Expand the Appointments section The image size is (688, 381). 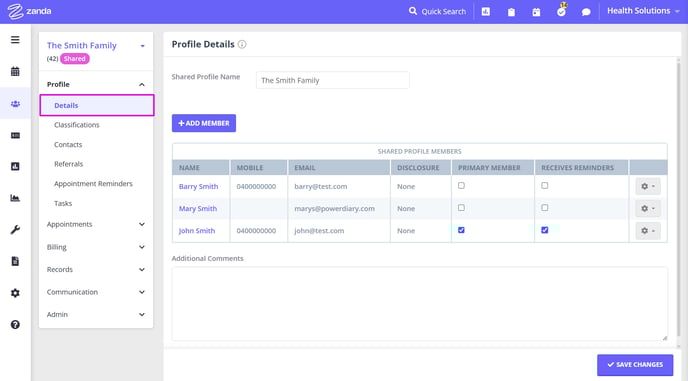96,224
